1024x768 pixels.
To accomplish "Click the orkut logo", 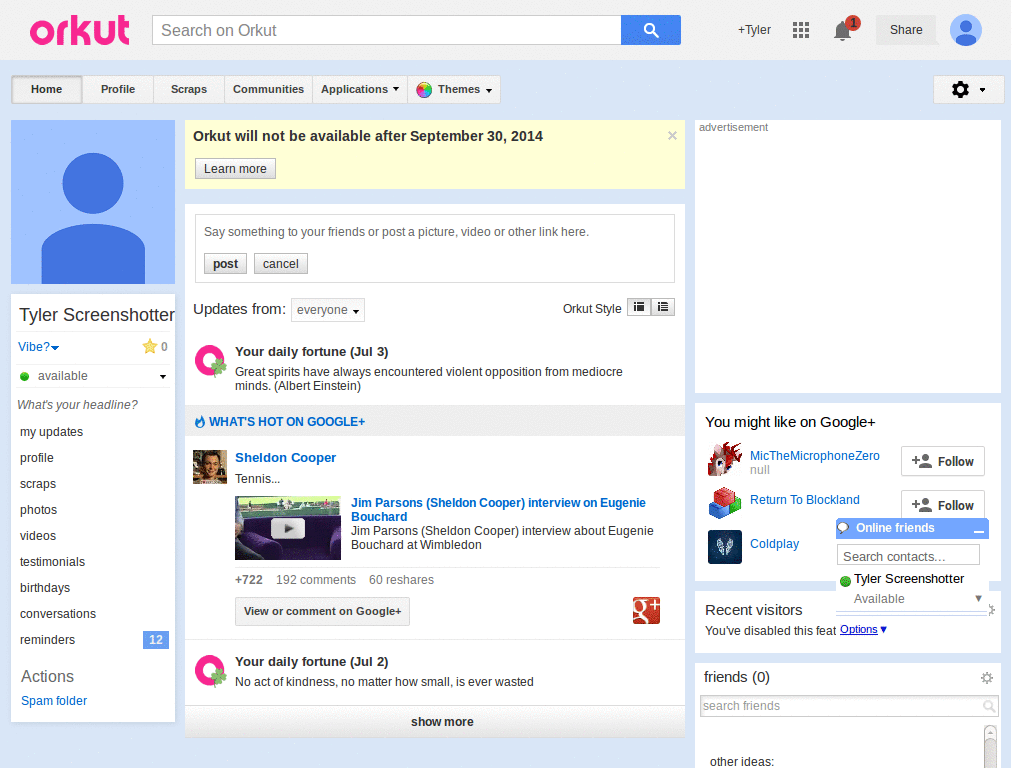I will (80, 31).
